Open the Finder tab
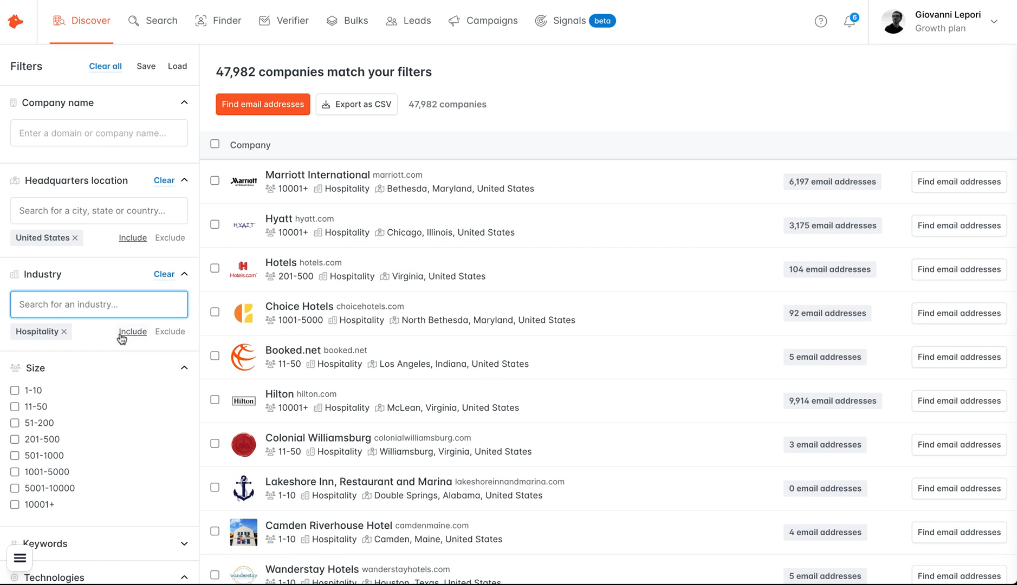Image resolution: width=1017 pixels, height=585 pixels. (218, 21)
